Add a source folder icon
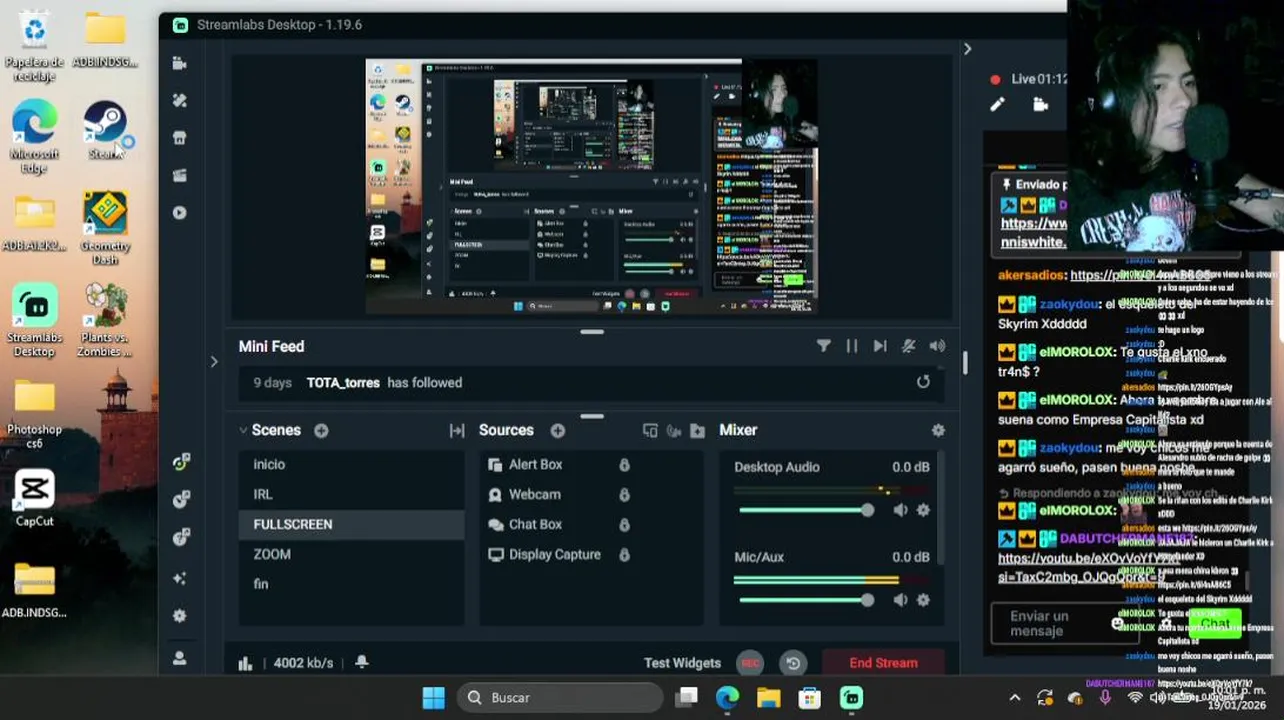1284x720 pixels. pyautogui.click(x=697, y=430)
